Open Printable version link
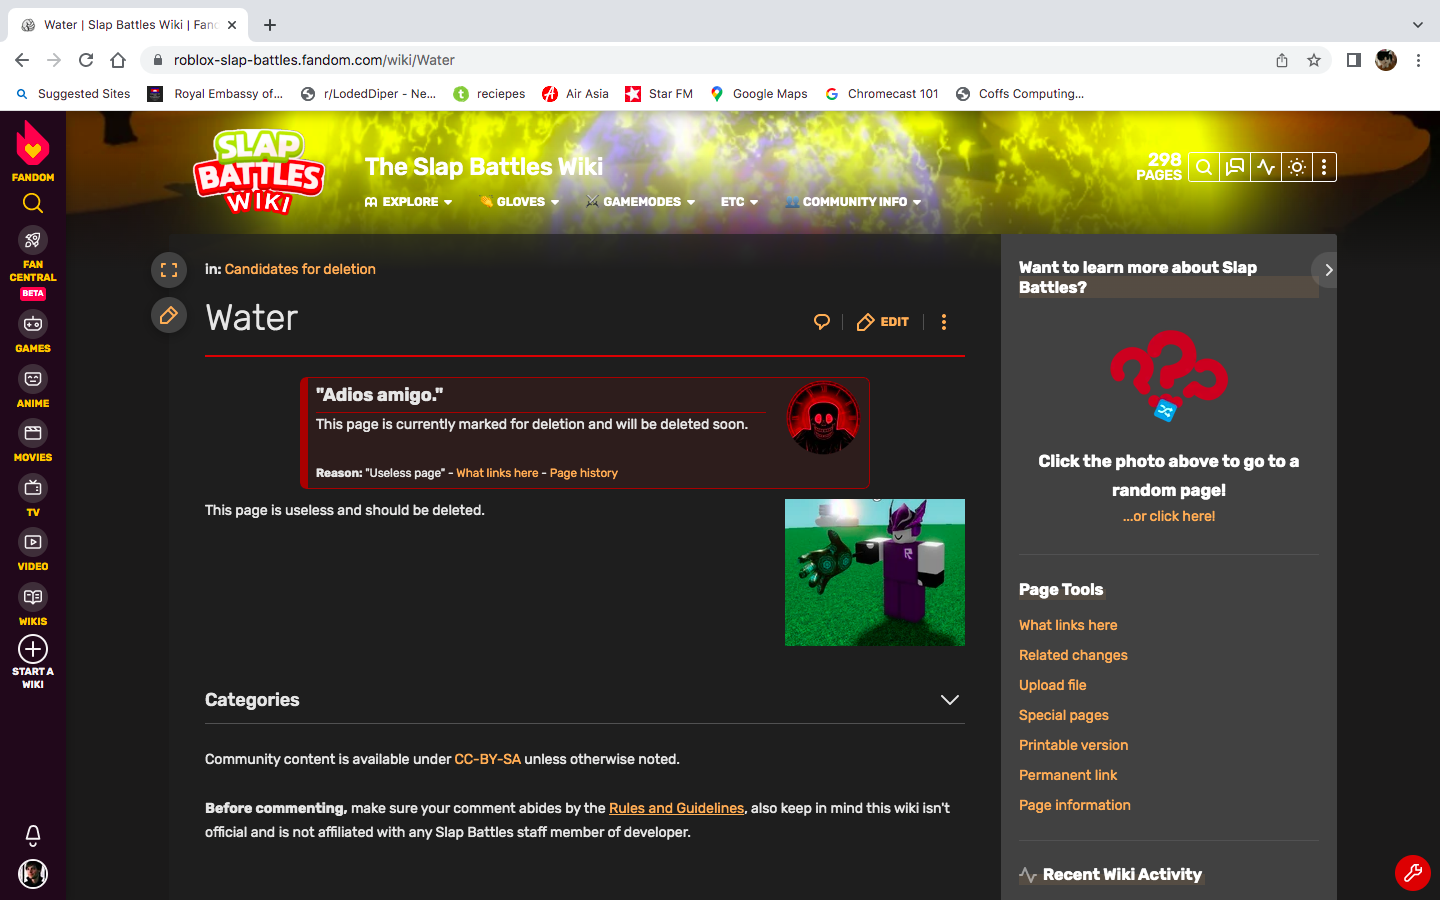 (1073, 745)
